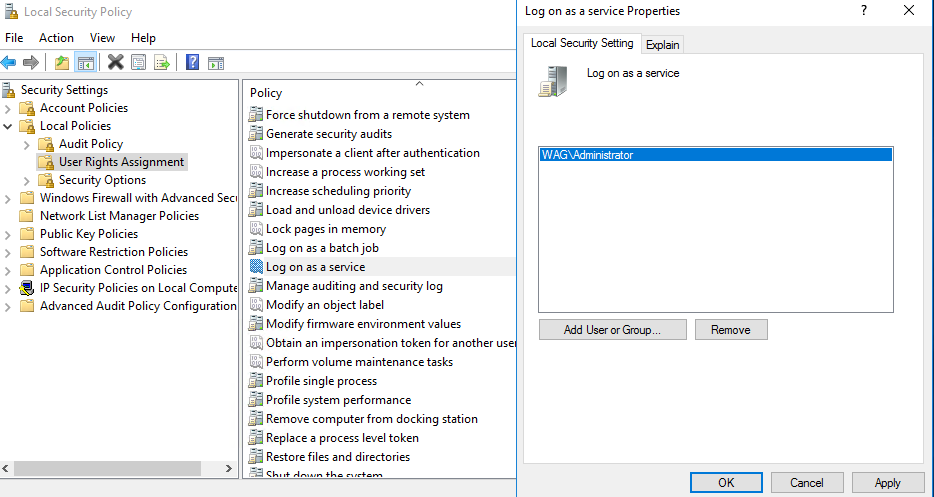This screenshot has height=497, width=934.
Task: Click the Export List toolbar icon
Action: pos(162,62)
